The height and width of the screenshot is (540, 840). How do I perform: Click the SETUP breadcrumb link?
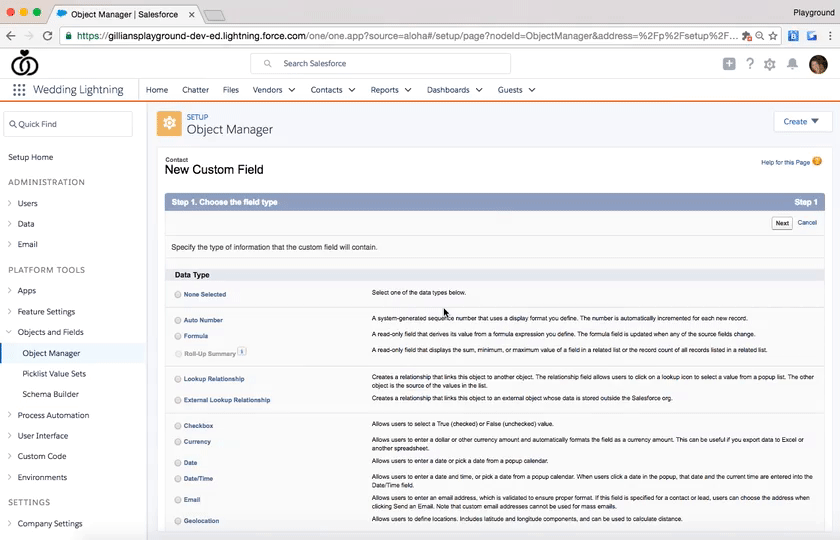197,117
